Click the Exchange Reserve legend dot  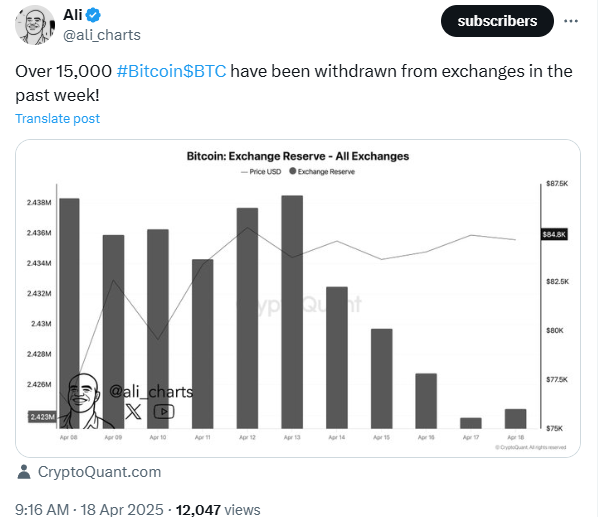(292, 171)
